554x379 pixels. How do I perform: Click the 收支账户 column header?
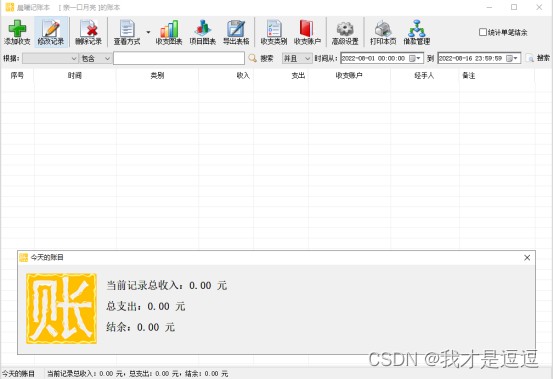point(349,76)
